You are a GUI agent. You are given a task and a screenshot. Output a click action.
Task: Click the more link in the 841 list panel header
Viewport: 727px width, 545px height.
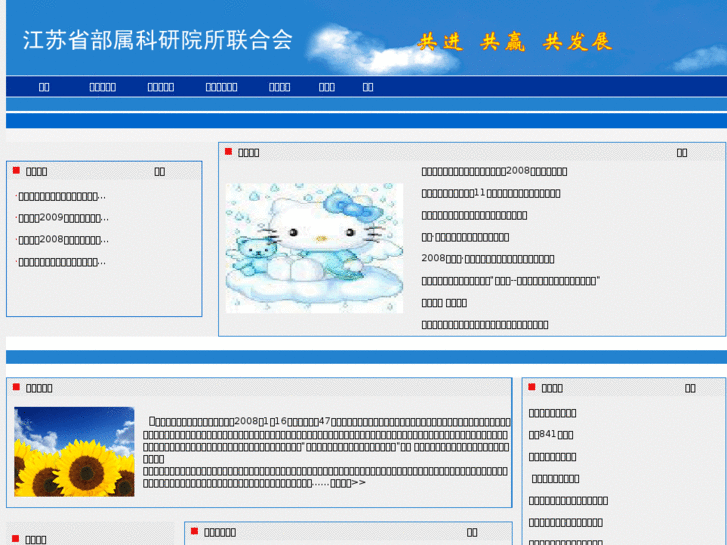690,388
